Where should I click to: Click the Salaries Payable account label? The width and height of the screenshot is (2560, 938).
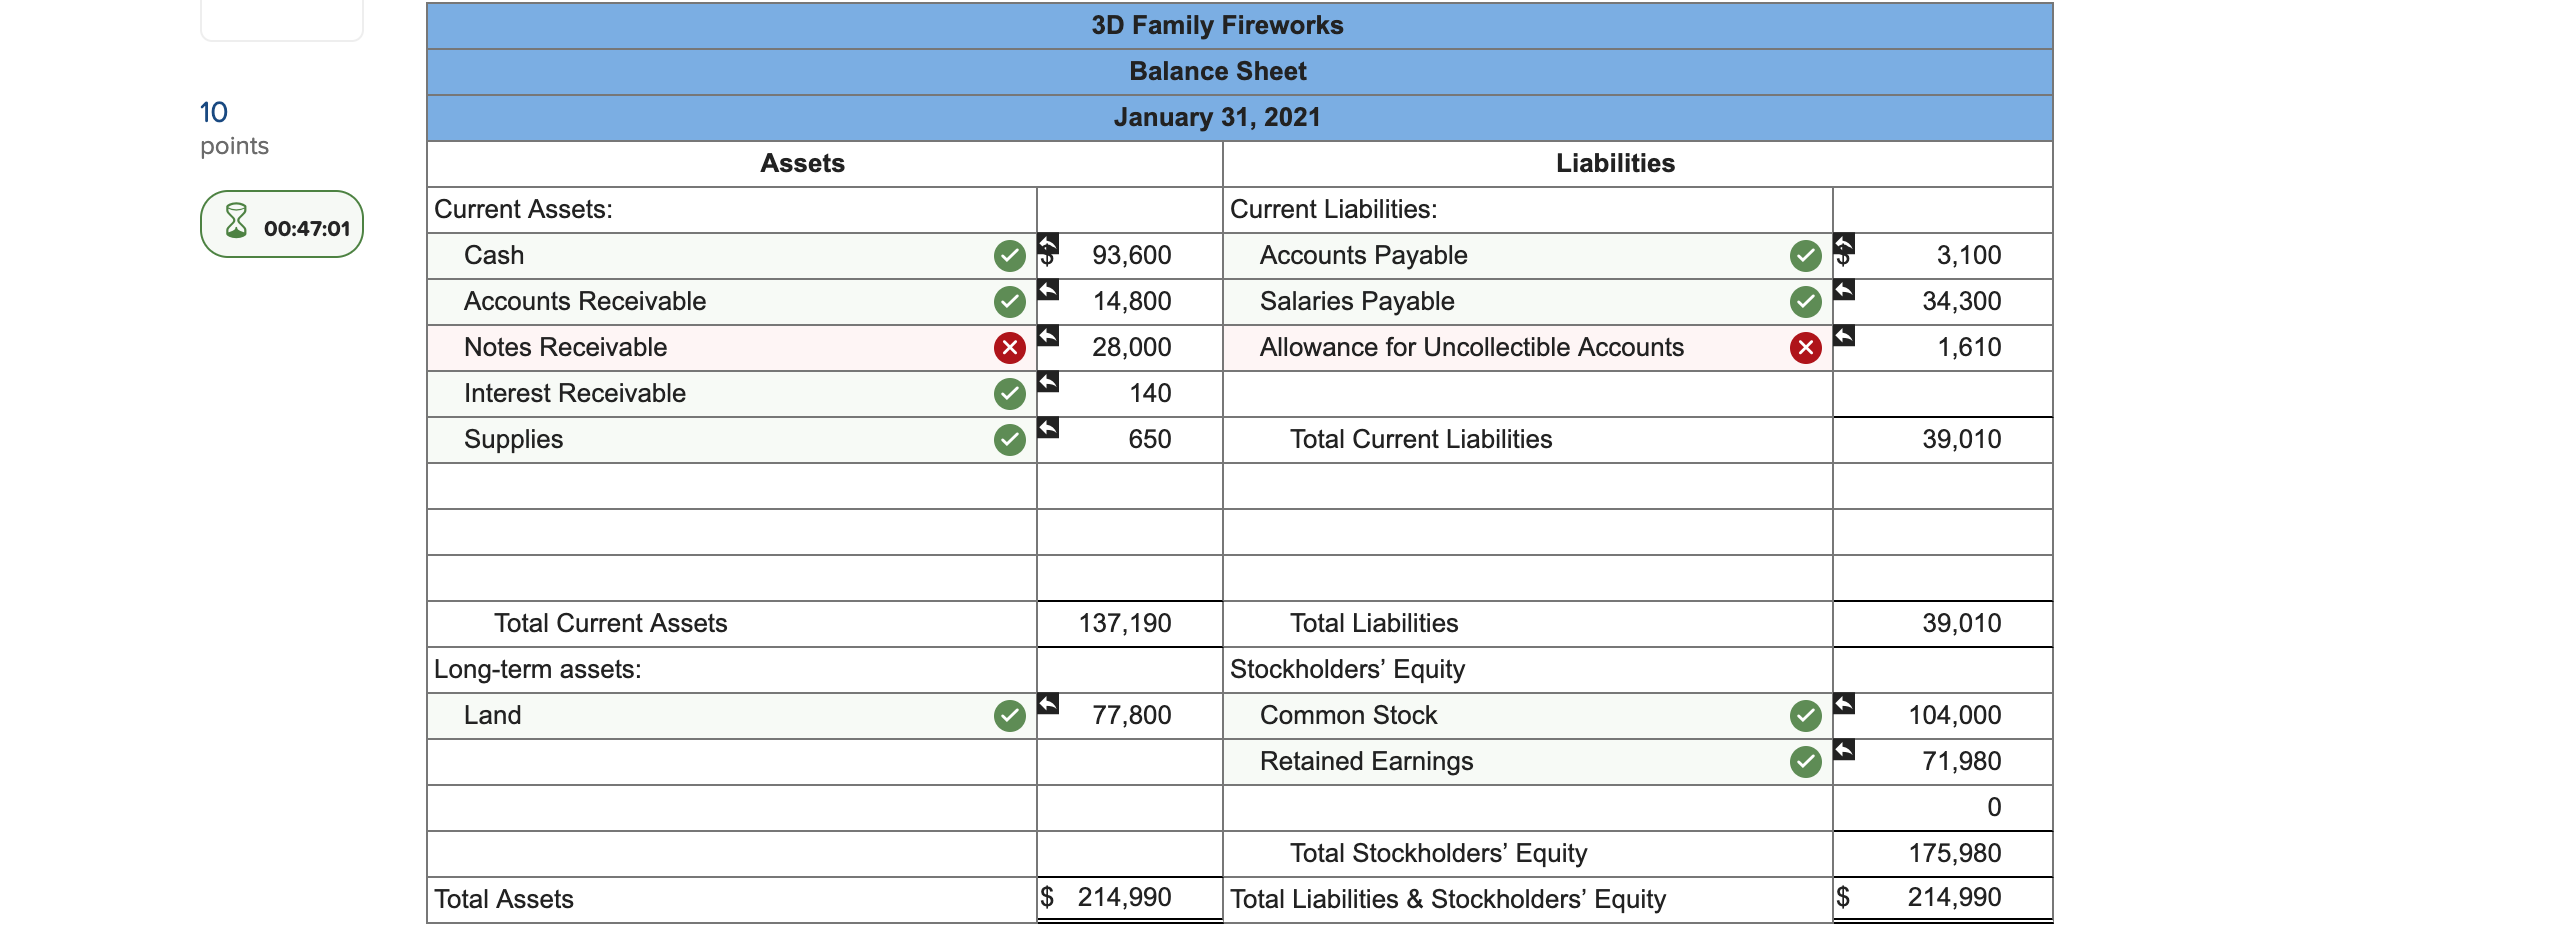(1357, 302)
